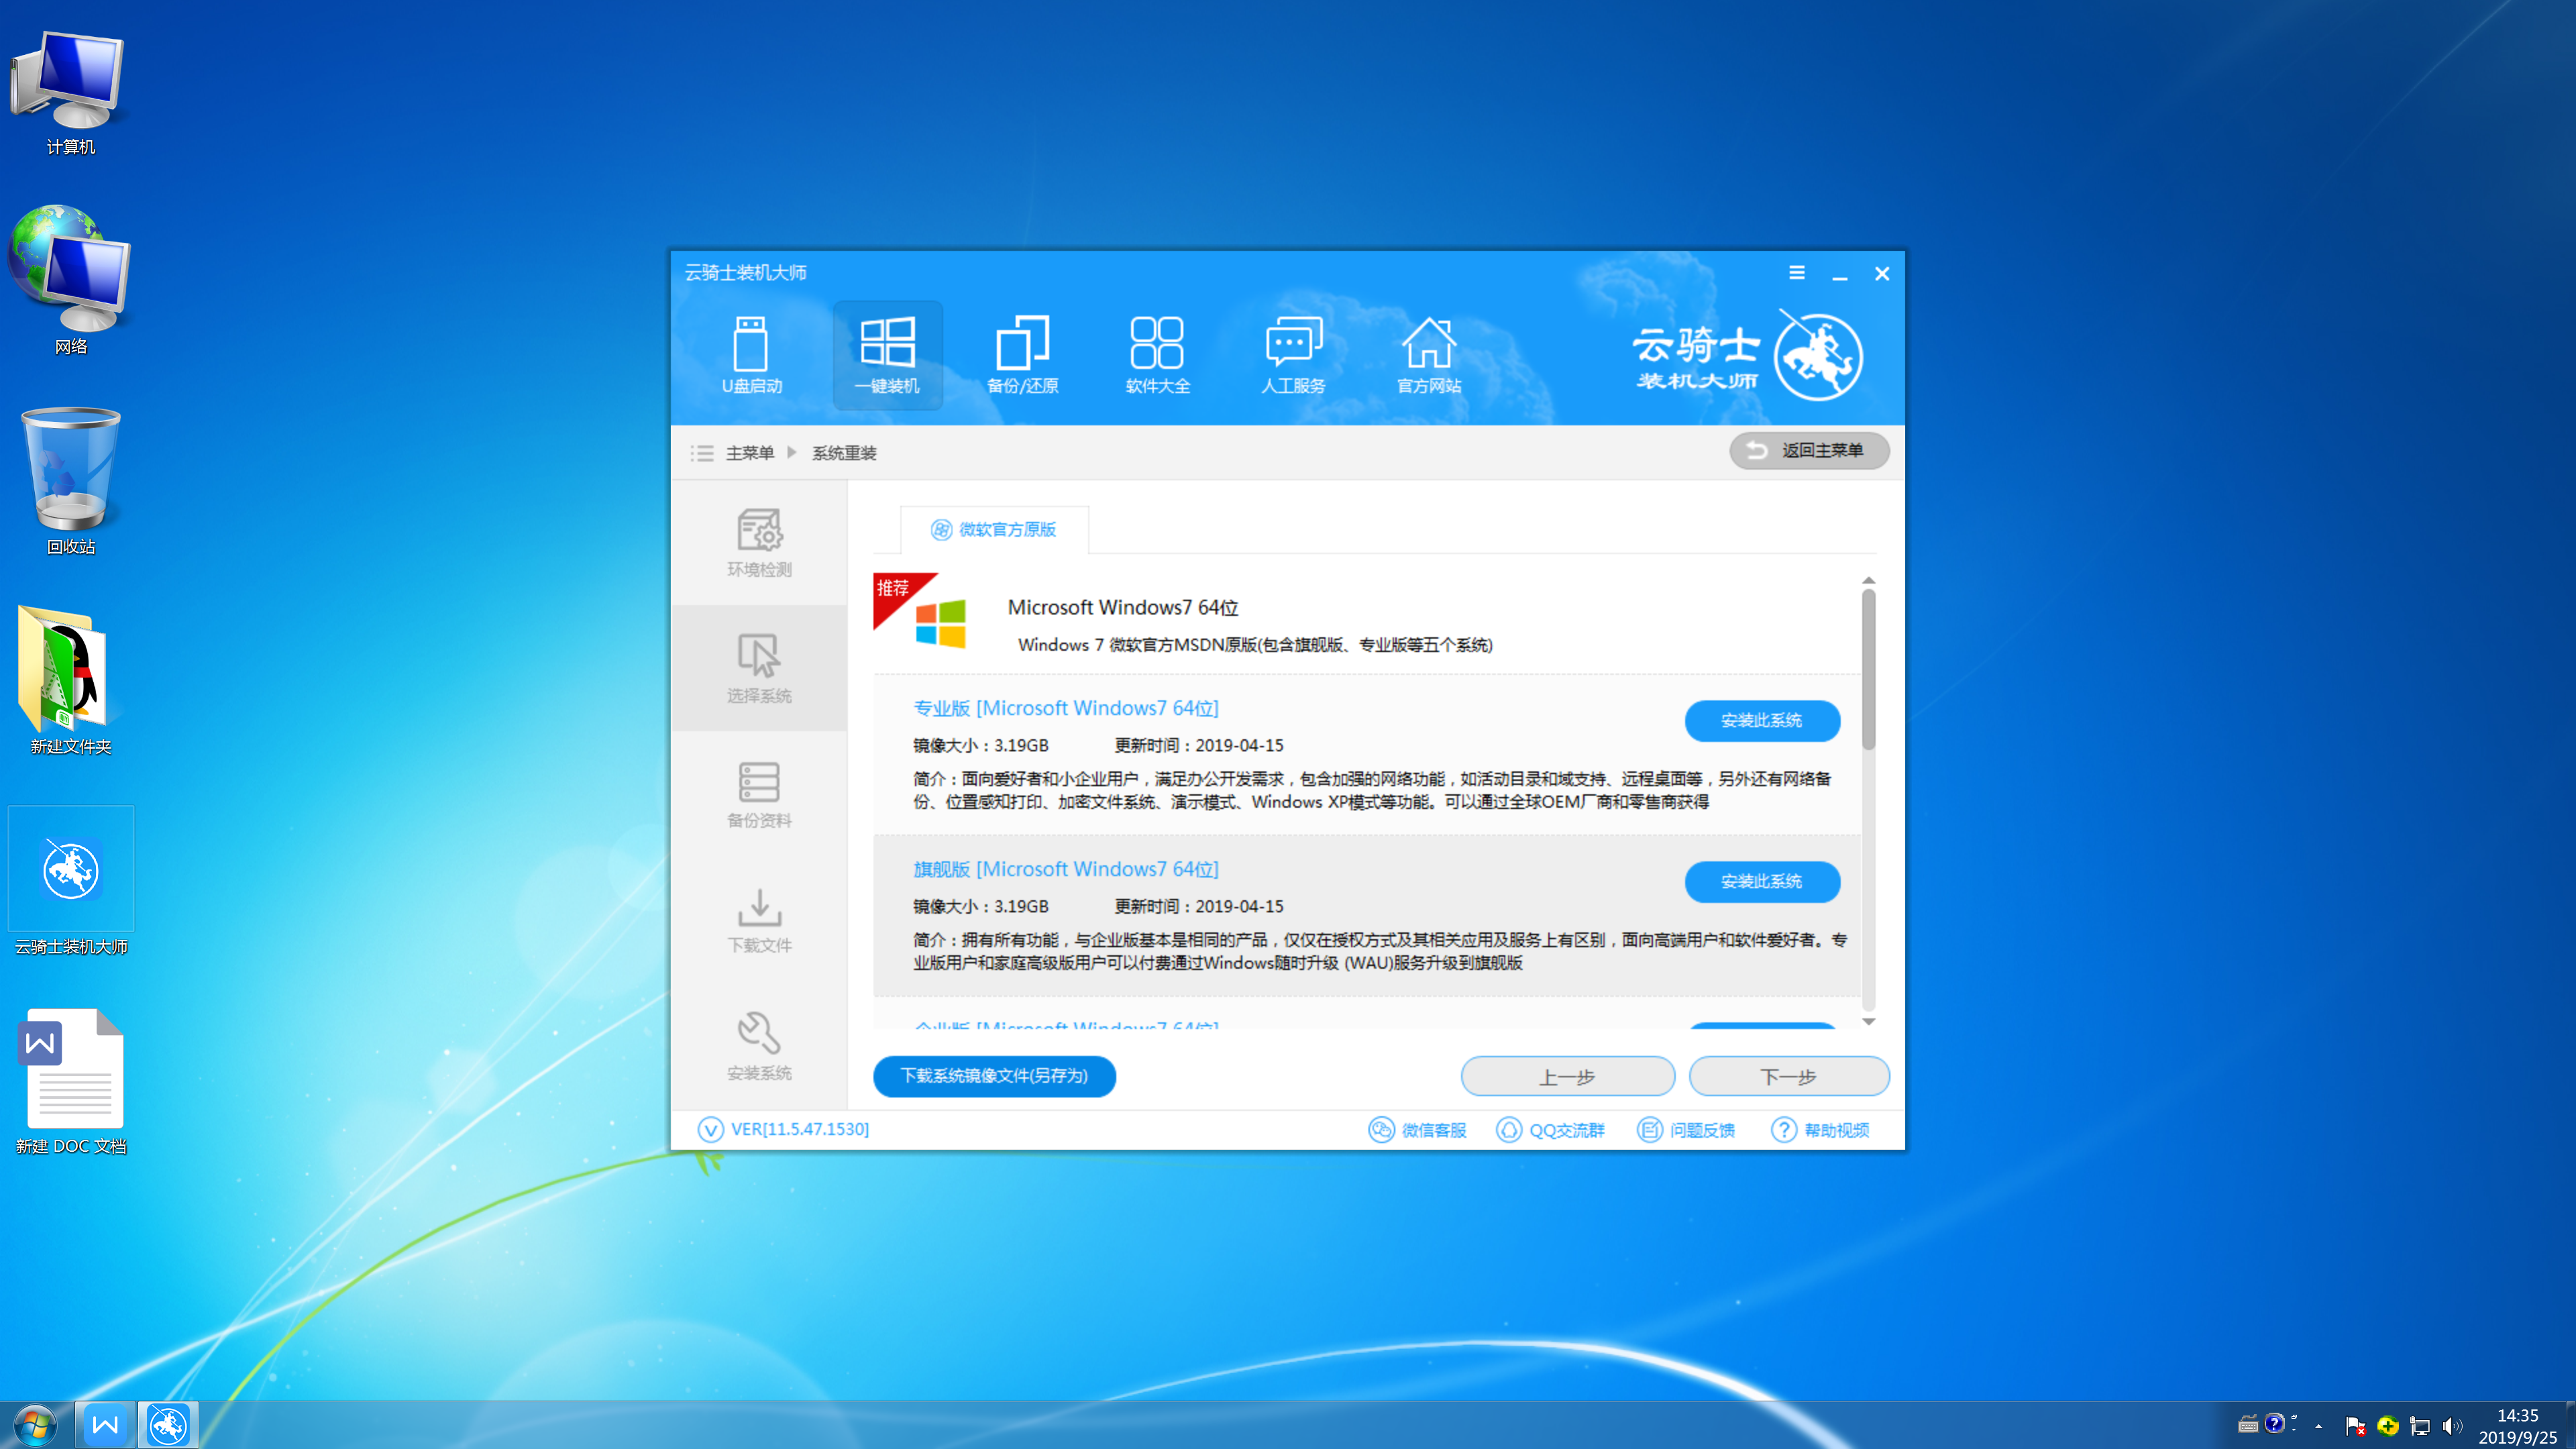Screen dimensions: 2576x1449
Task: Click 返回主菜单 button
Action: 1809,450
